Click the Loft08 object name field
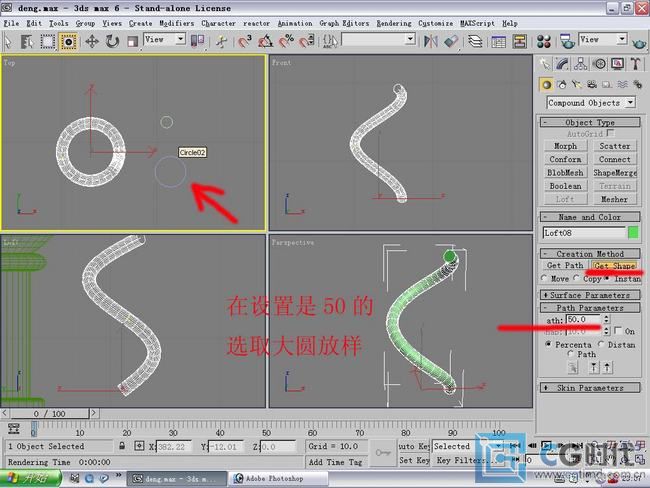 click(x=583, y=232)
